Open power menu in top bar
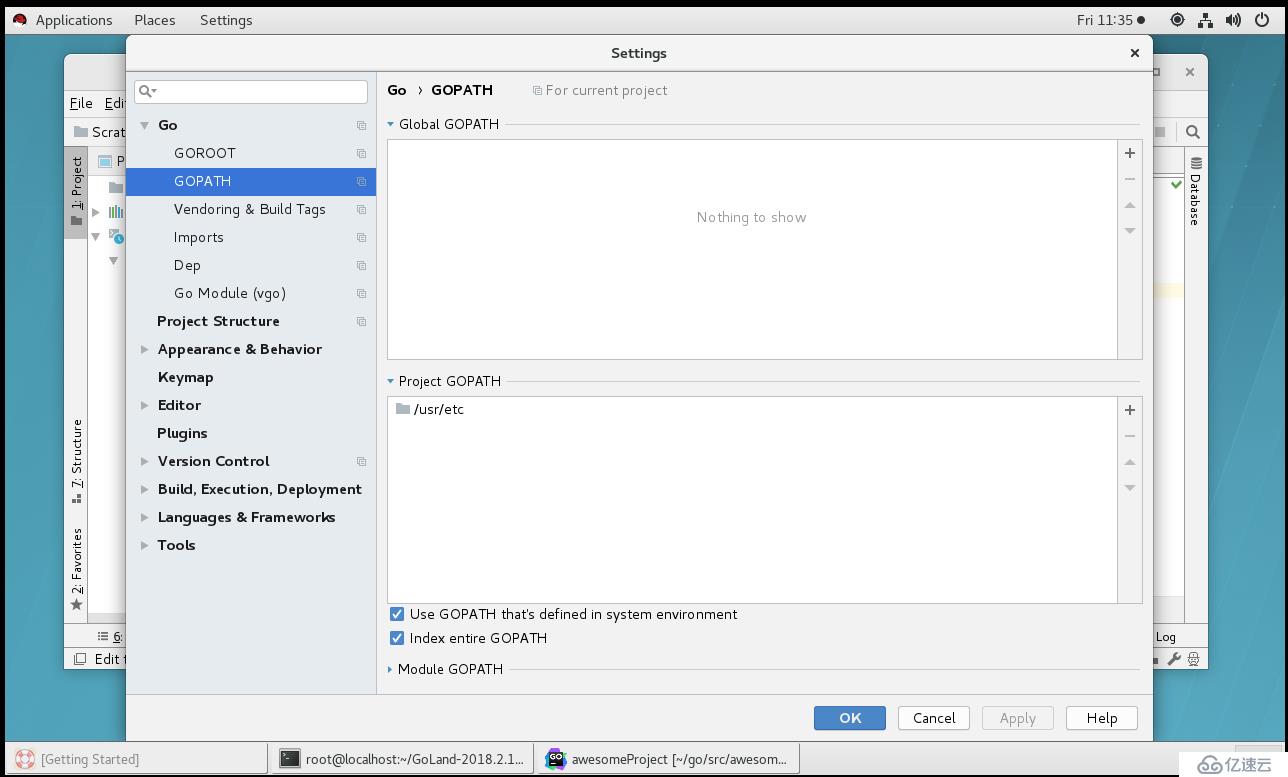This screenshot has height=777, width=1288. tap(1261, 19)
